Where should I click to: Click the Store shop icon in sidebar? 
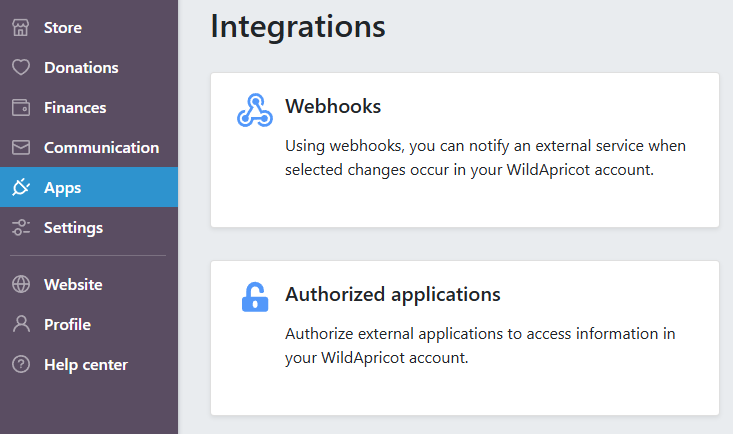coord(21,28)
